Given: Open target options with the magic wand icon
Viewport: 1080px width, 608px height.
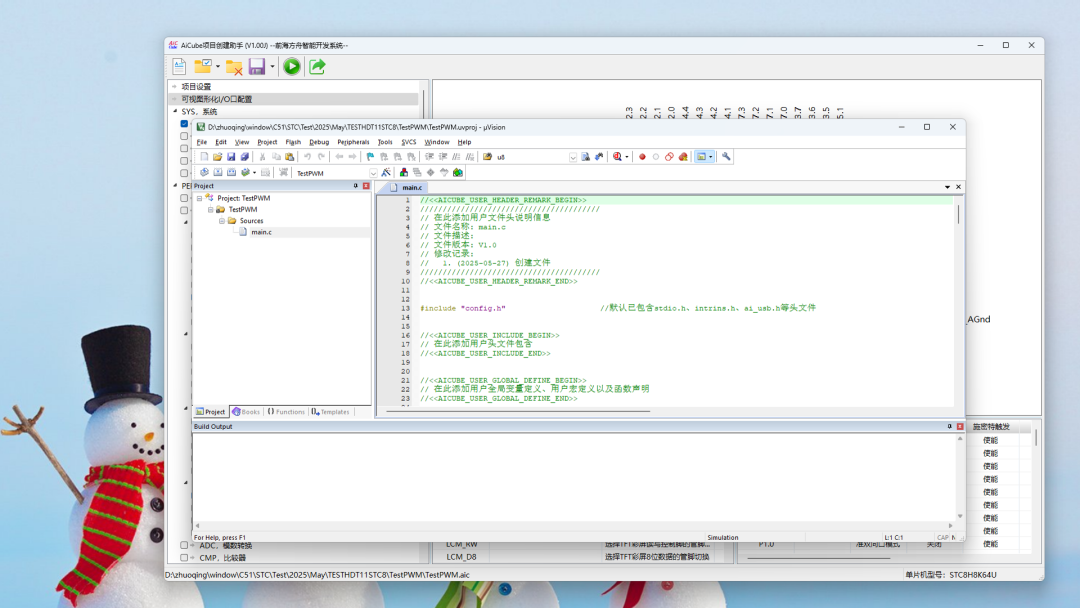Looking at the screenshot, I should point(386,173).
